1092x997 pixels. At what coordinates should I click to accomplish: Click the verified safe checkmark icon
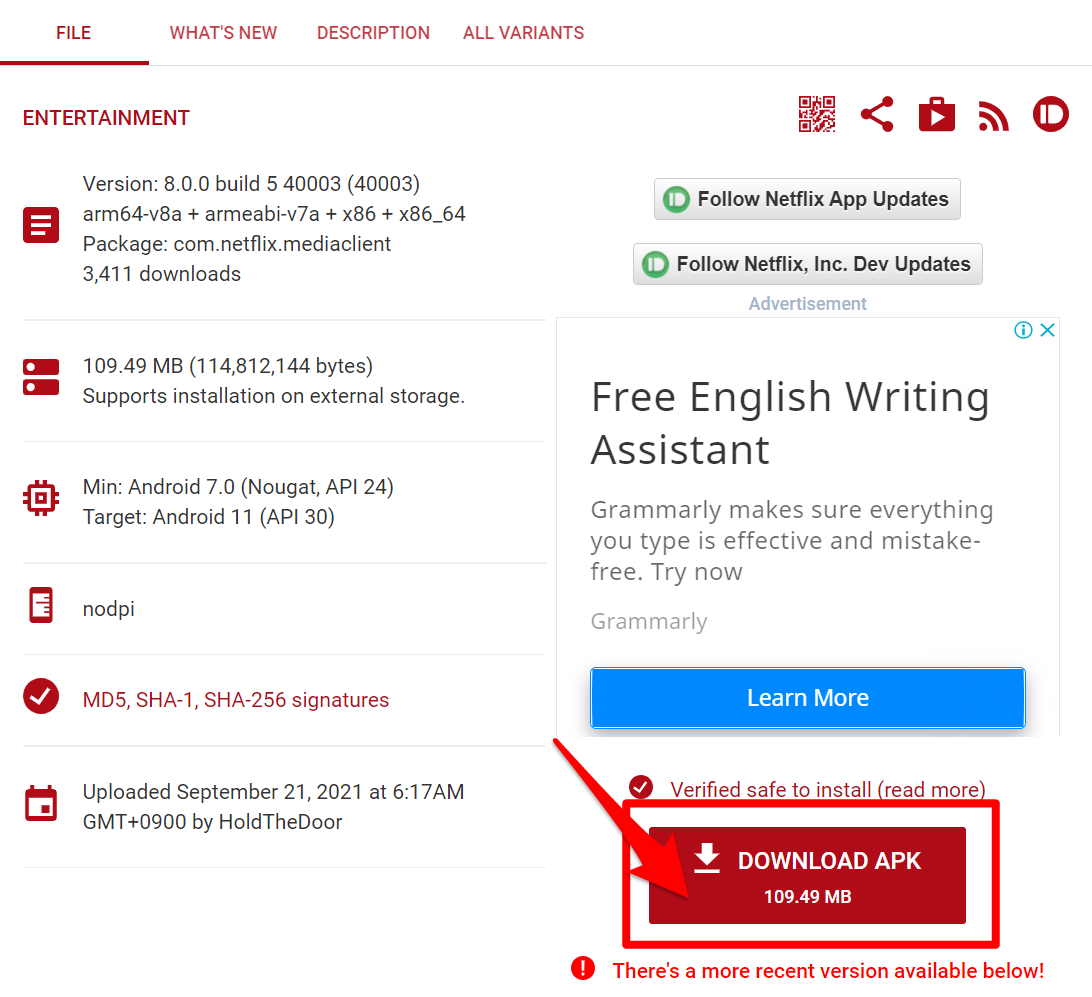point(641,787)
